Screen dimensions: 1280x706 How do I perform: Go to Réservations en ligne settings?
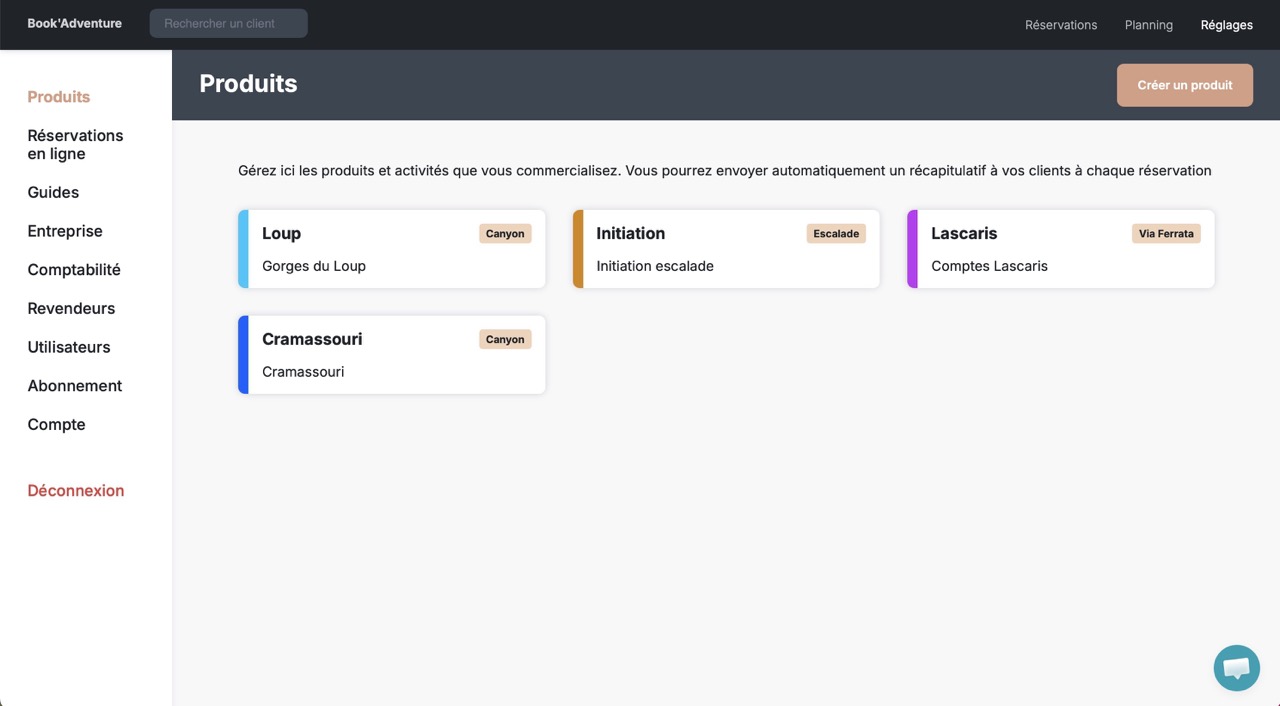click(75, 145)
